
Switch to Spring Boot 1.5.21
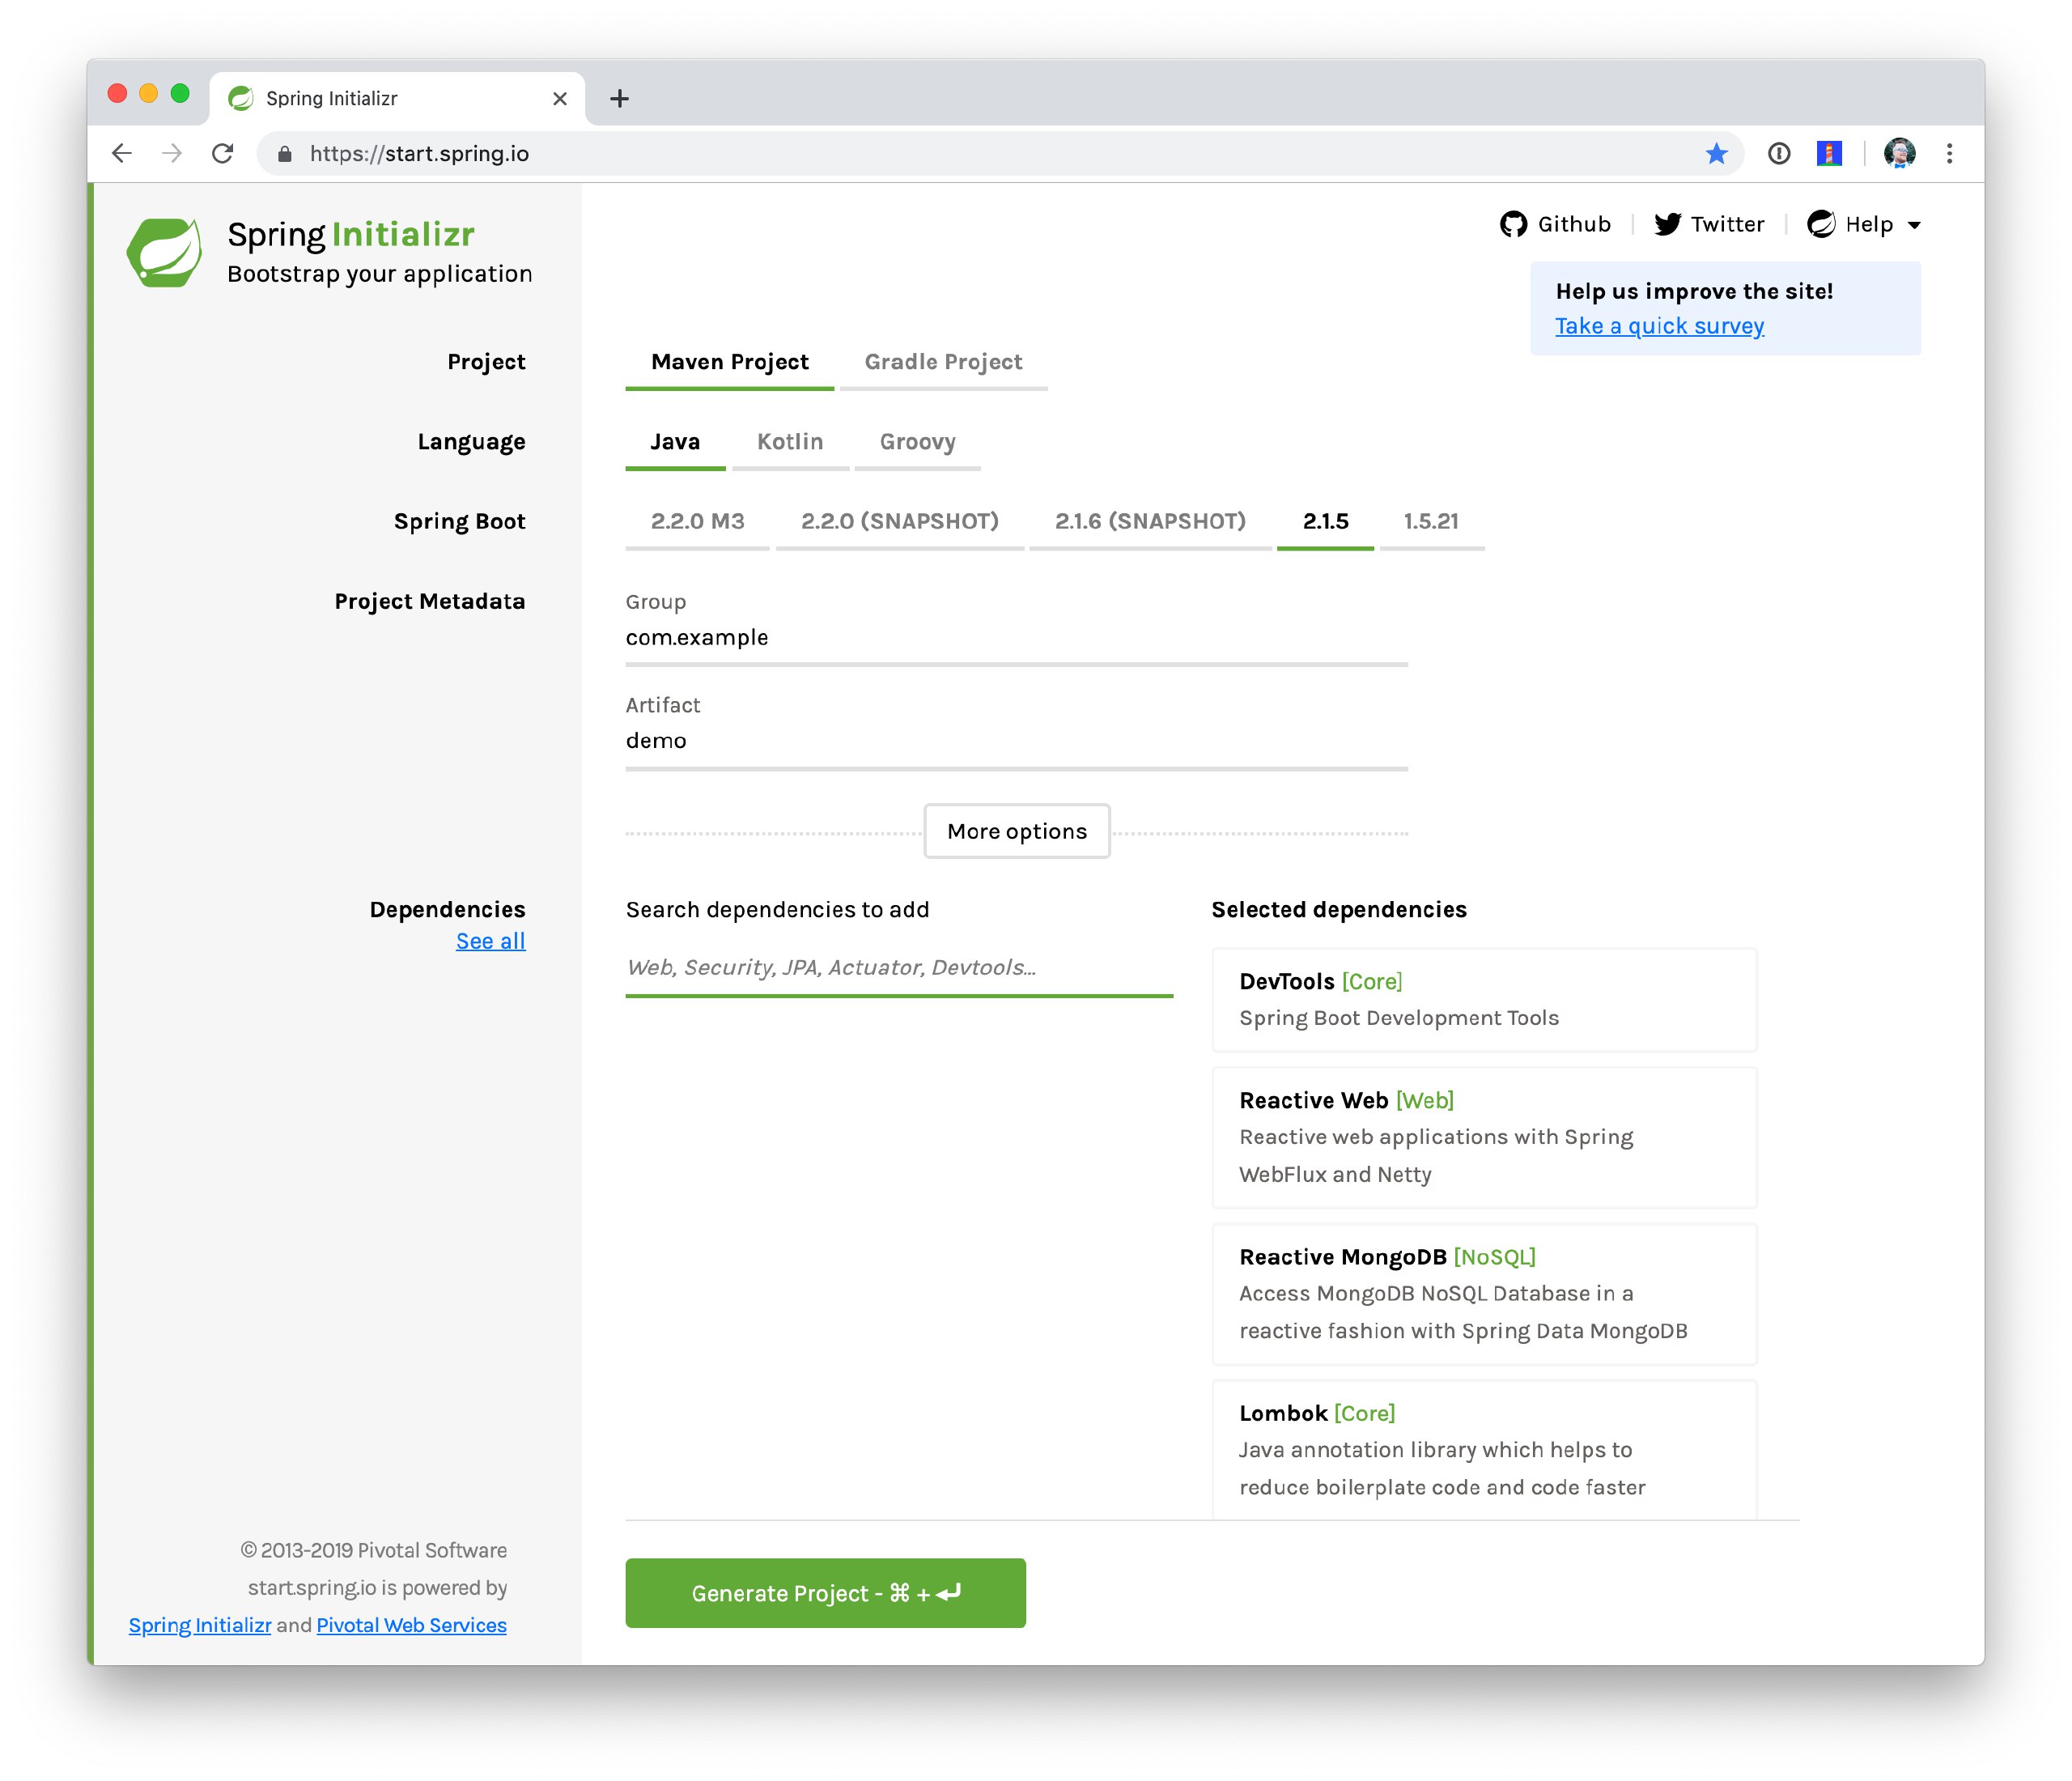pyautogui.click(x=1430, y=521)
